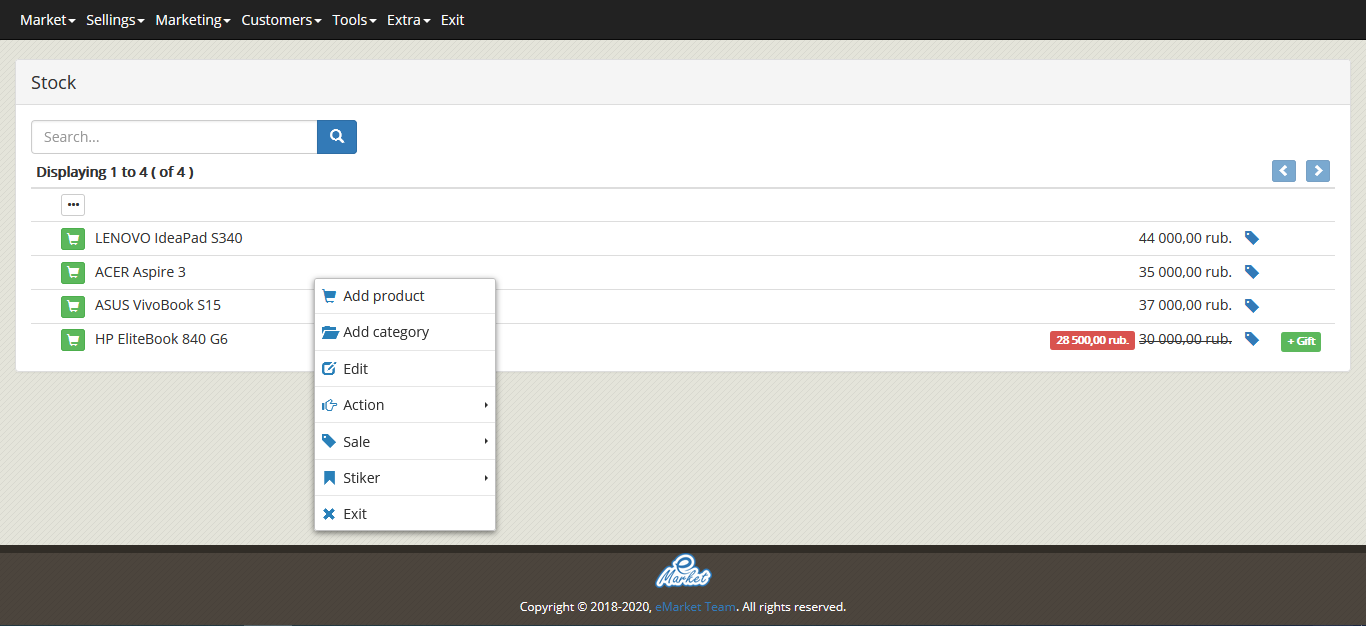Select the ACER Aspire 3 product name

pos(140,272)
